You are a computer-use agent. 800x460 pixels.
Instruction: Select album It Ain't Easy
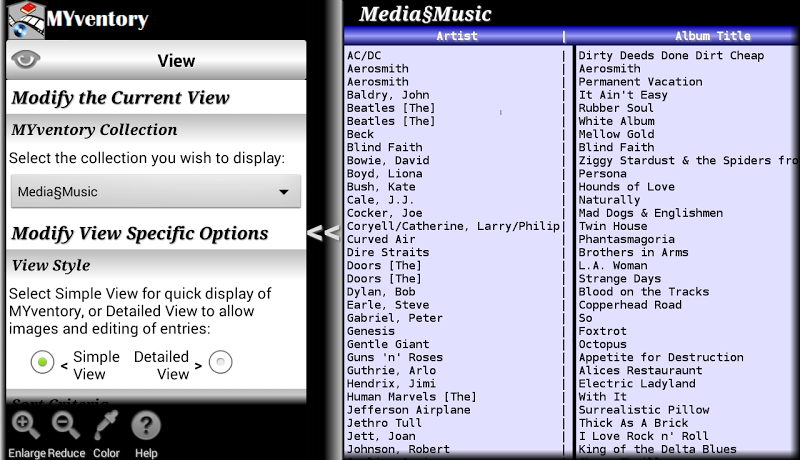(x=623, y=95)
